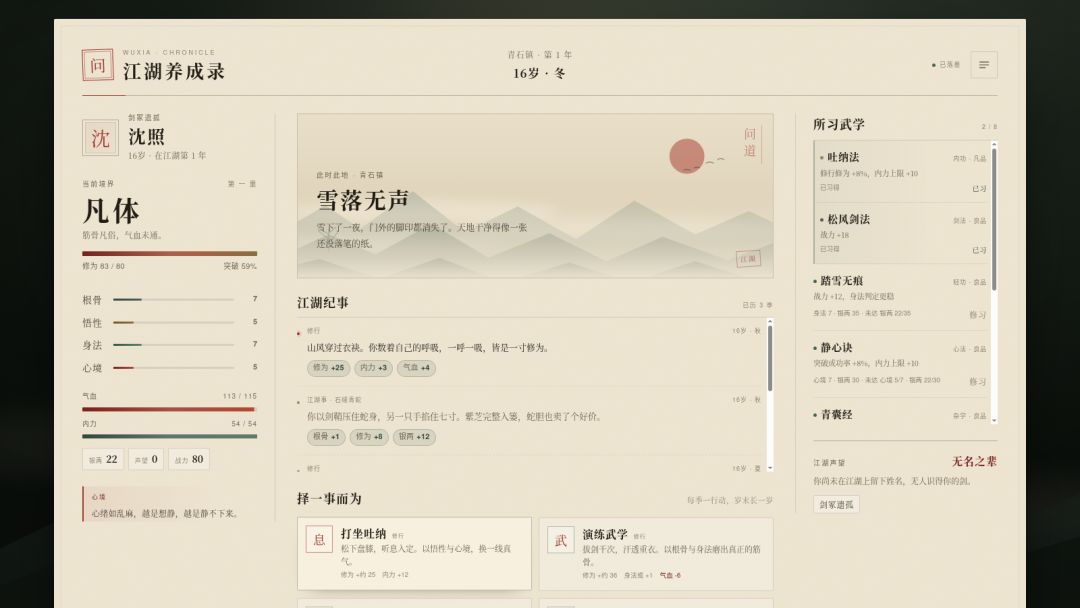Viewport: 1080px width, 608px height.
Task: Select the 松风剑法 martial art entry
Action: [902, 233]
